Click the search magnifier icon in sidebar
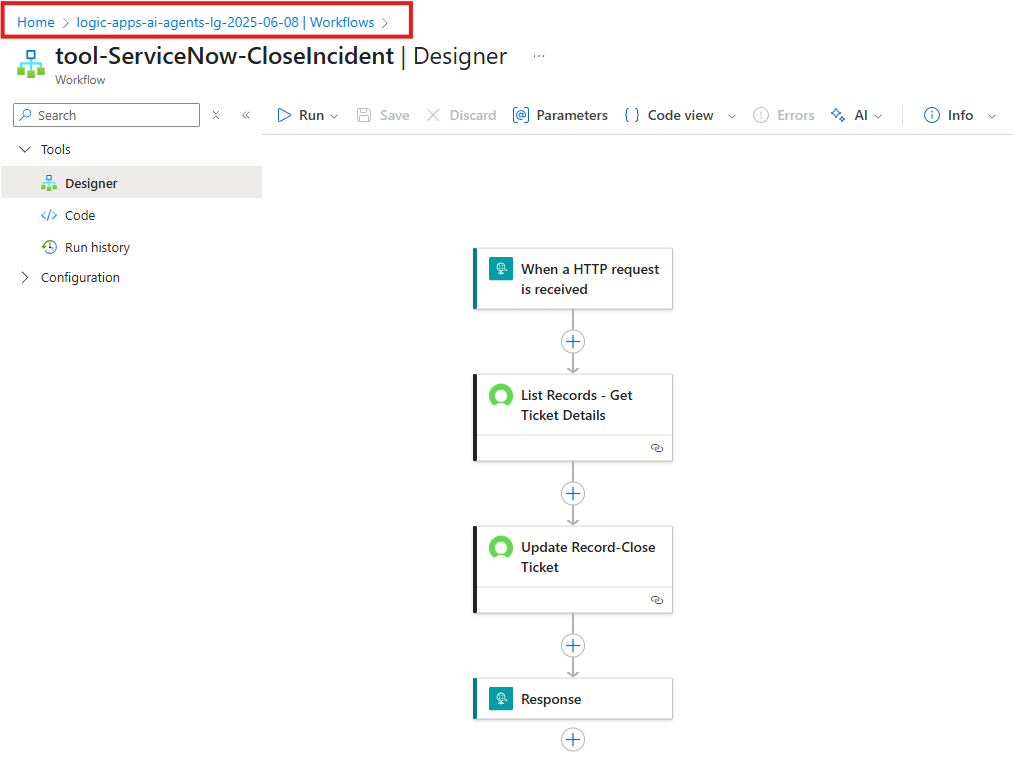 (25, 115)
